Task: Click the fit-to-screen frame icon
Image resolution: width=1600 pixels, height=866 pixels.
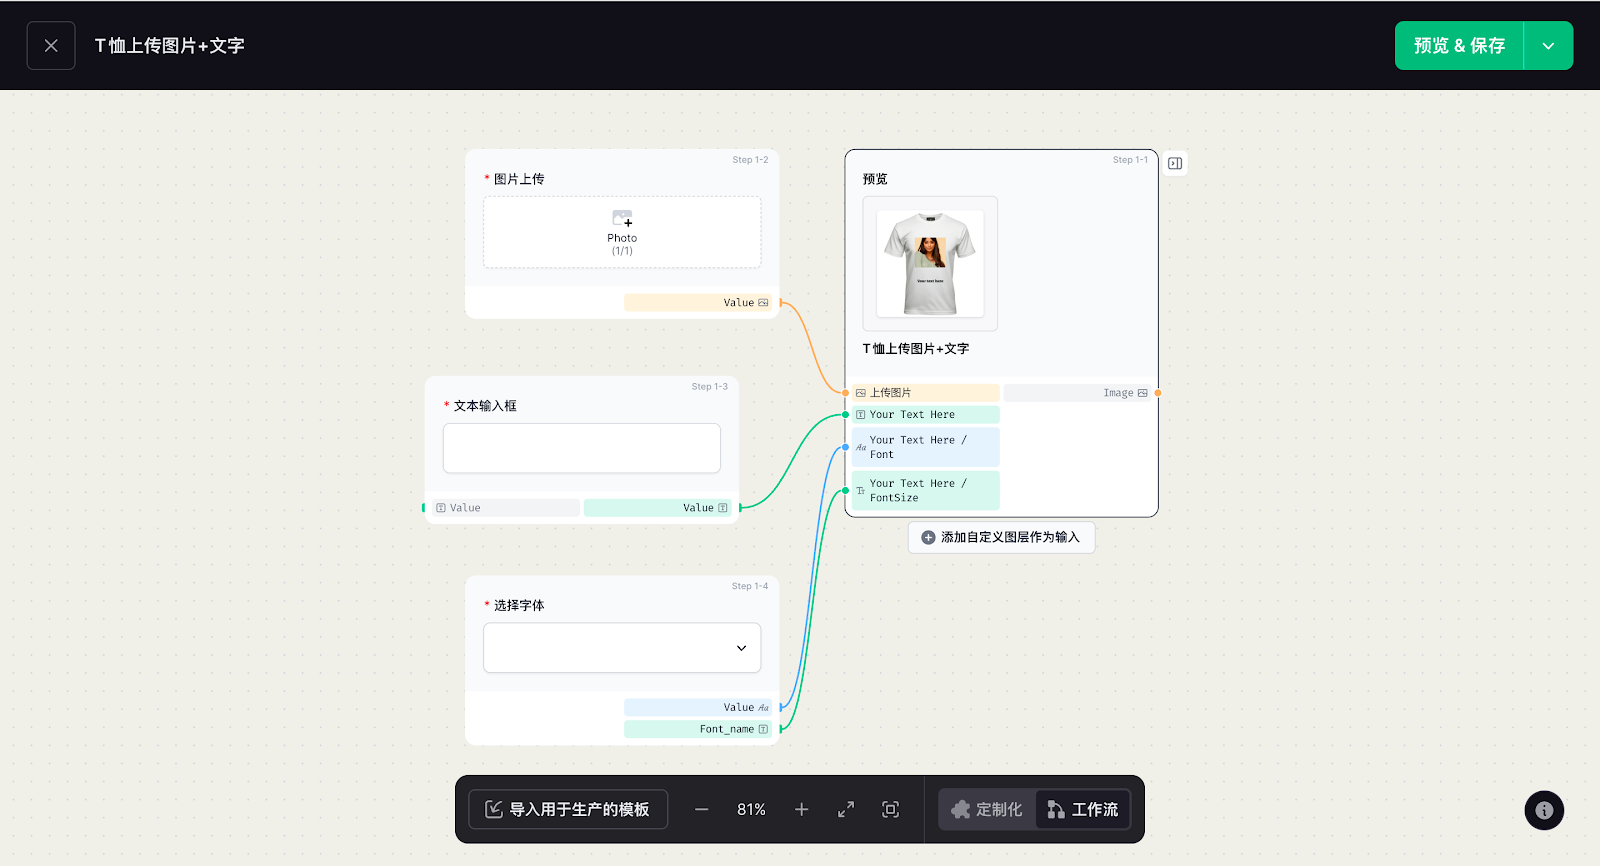Action: click(x=890, y=809)
